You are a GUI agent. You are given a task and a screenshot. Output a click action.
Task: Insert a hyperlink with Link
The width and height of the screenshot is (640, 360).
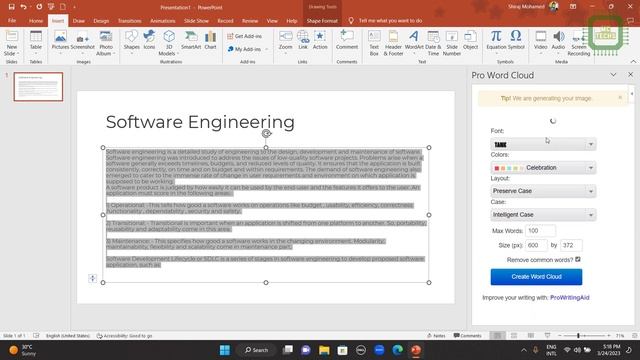click(x=303, y=41)
